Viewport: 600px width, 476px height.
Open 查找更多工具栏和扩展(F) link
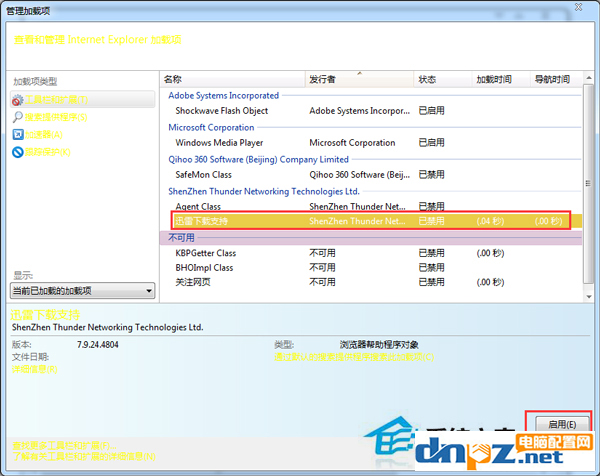click(x=64, y=445)
